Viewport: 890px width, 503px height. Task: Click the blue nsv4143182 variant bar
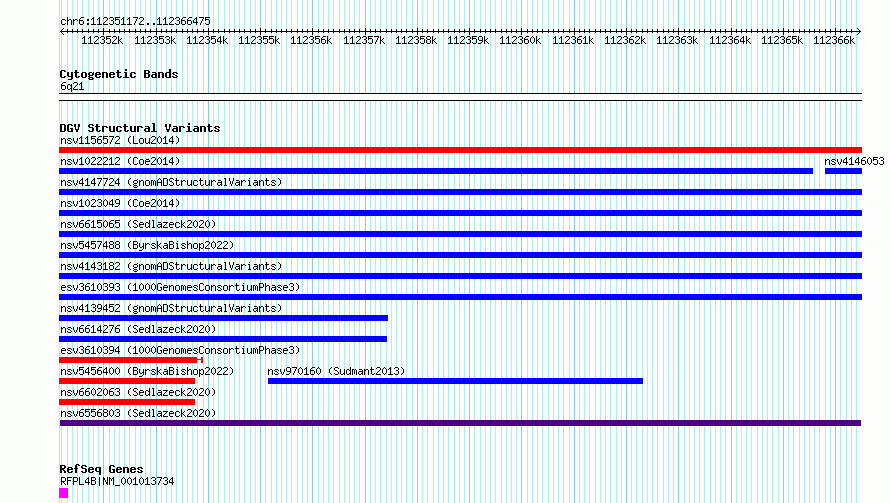(x=460, y=276)
